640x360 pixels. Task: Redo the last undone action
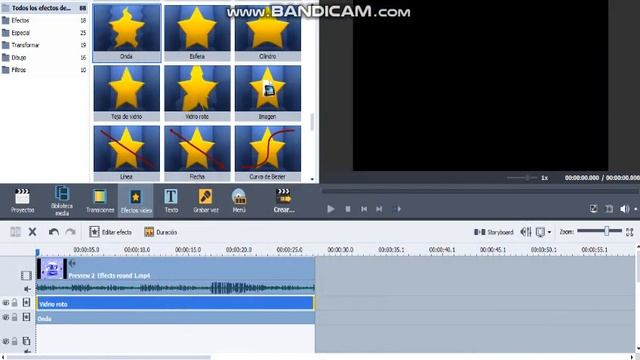71,232
